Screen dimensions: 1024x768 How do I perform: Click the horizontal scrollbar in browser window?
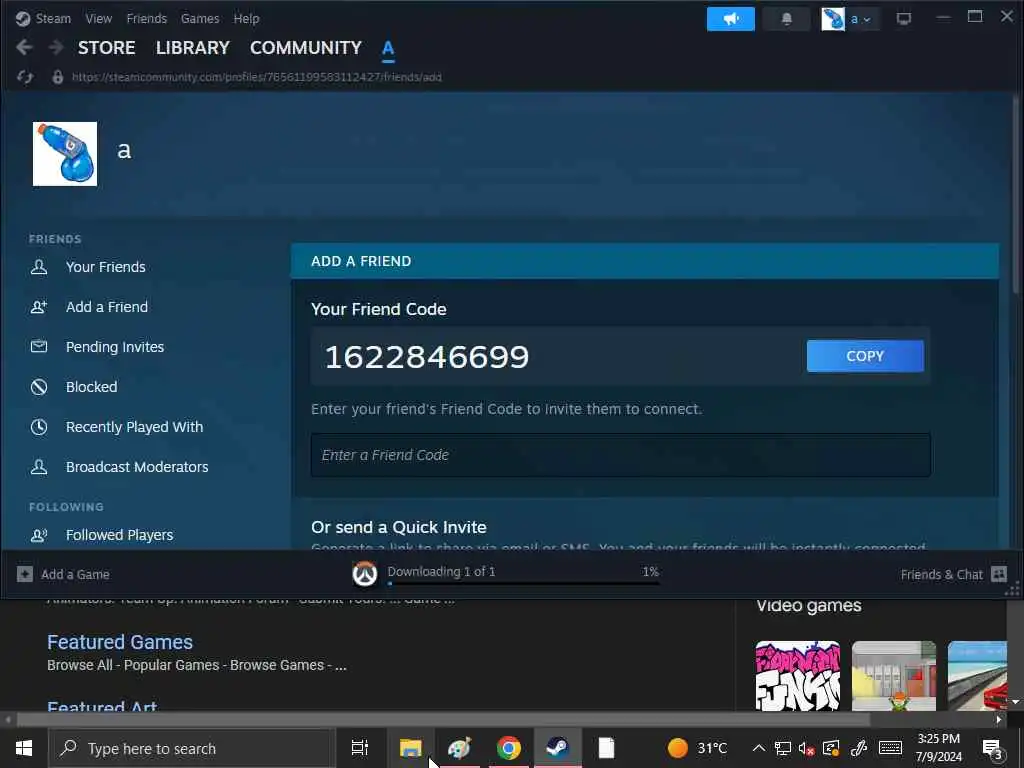tap(443, 720)
